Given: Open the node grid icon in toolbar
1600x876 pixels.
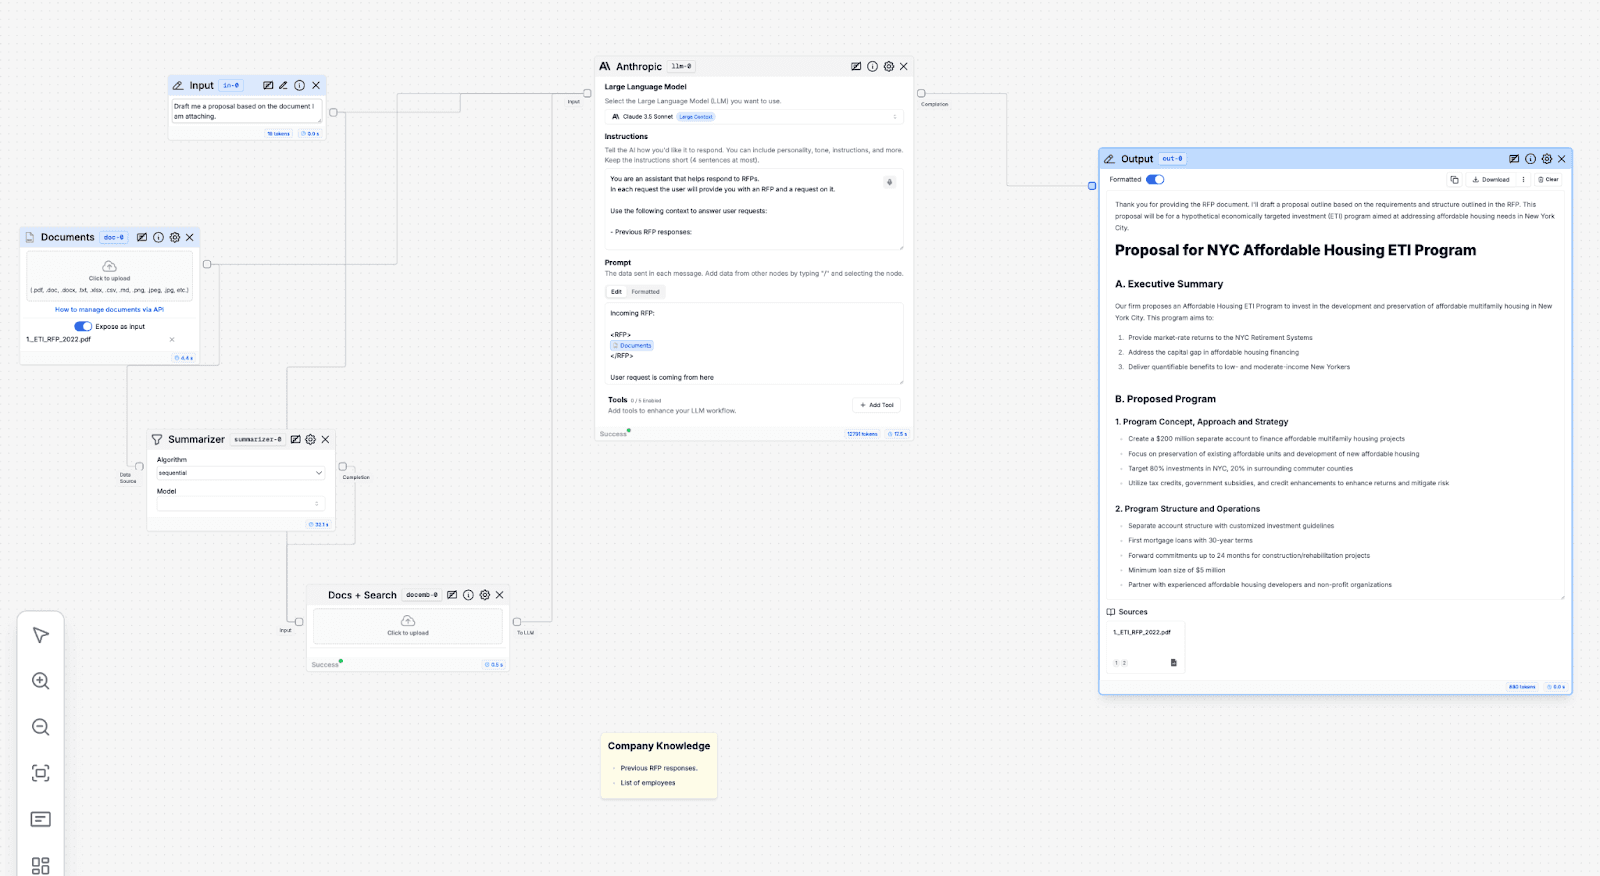Looking at the screenshot, I should pos(41,865).
